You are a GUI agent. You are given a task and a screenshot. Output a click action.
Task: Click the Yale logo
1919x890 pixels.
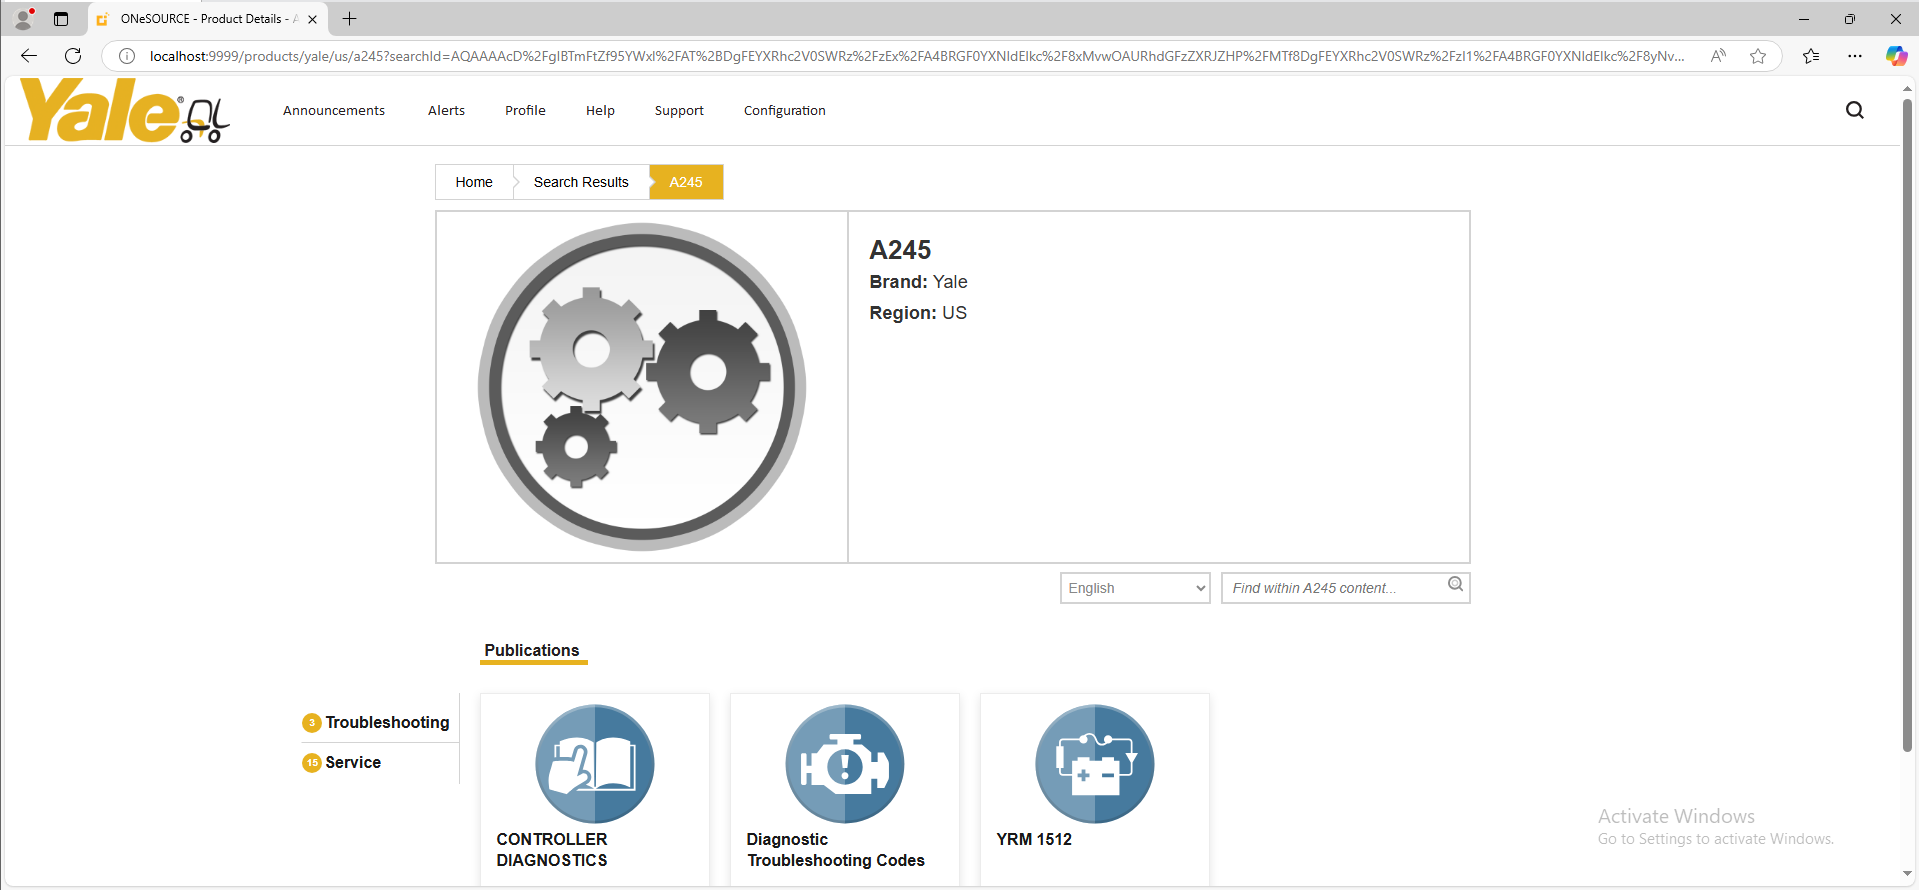pyautogui.click(x=125, y=111)
